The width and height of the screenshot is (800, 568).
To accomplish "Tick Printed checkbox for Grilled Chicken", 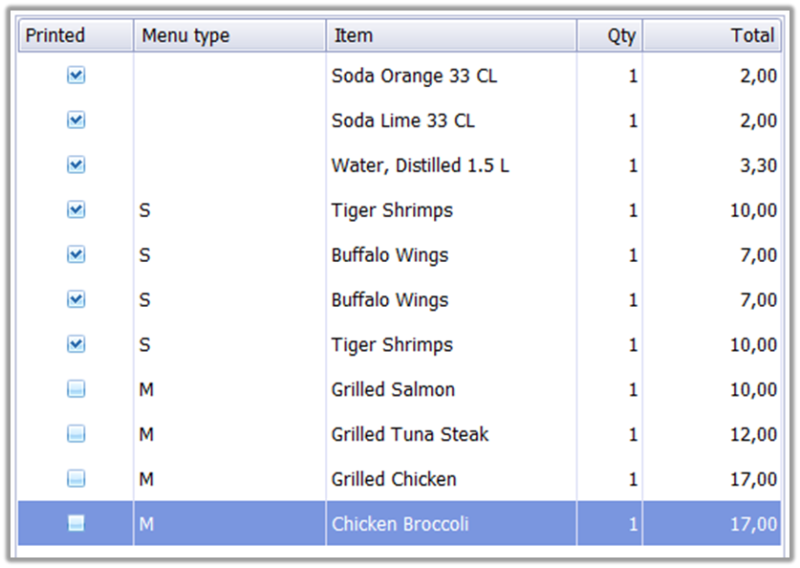I will click(x=76, y=479).
